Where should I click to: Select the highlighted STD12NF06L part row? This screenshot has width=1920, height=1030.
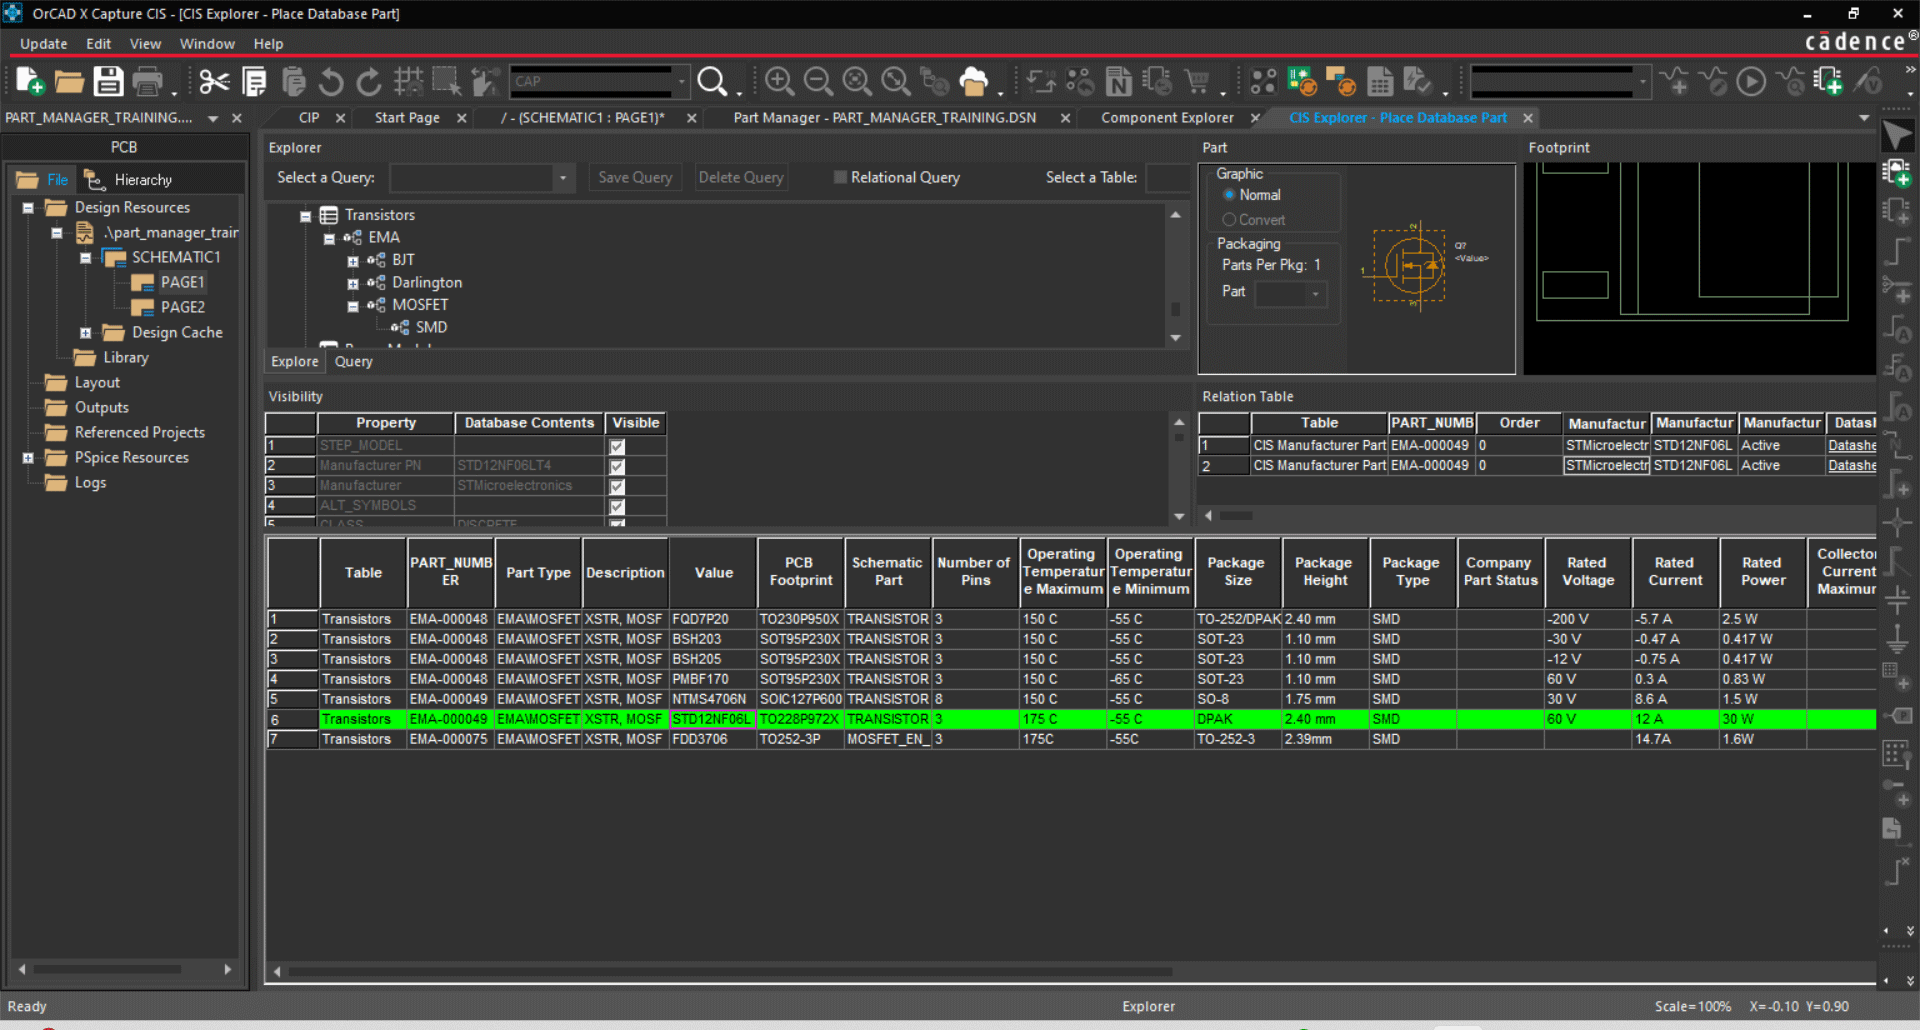tap(712, 719)
